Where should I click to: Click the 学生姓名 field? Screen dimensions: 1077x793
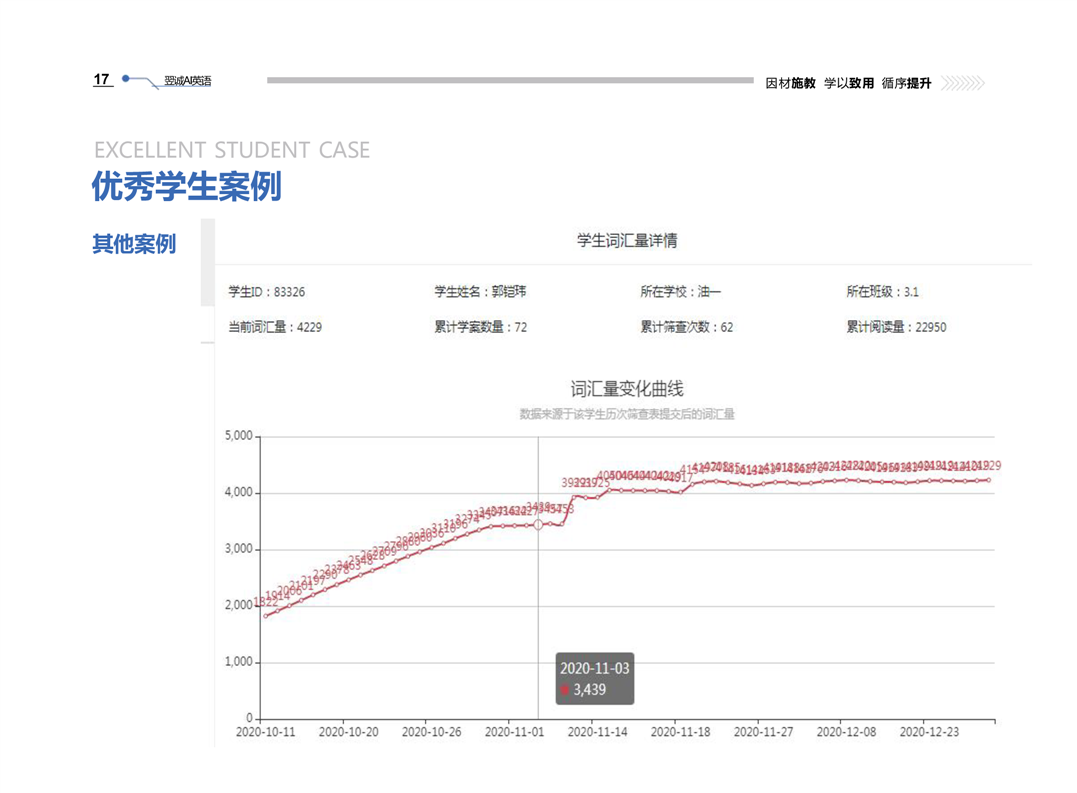point(480,292)
